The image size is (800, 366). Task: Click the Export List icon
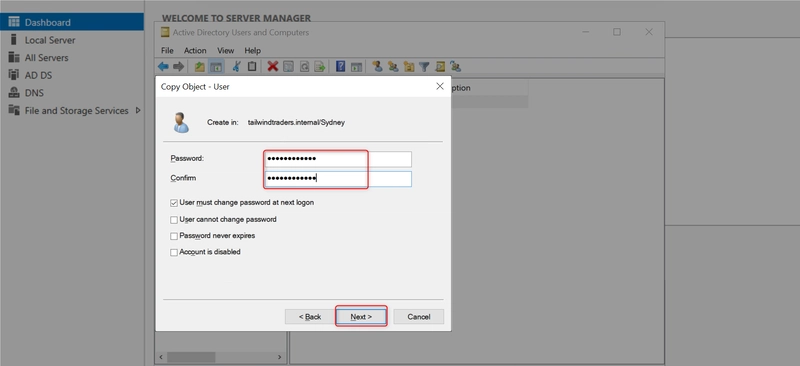[x=320, y=66]
